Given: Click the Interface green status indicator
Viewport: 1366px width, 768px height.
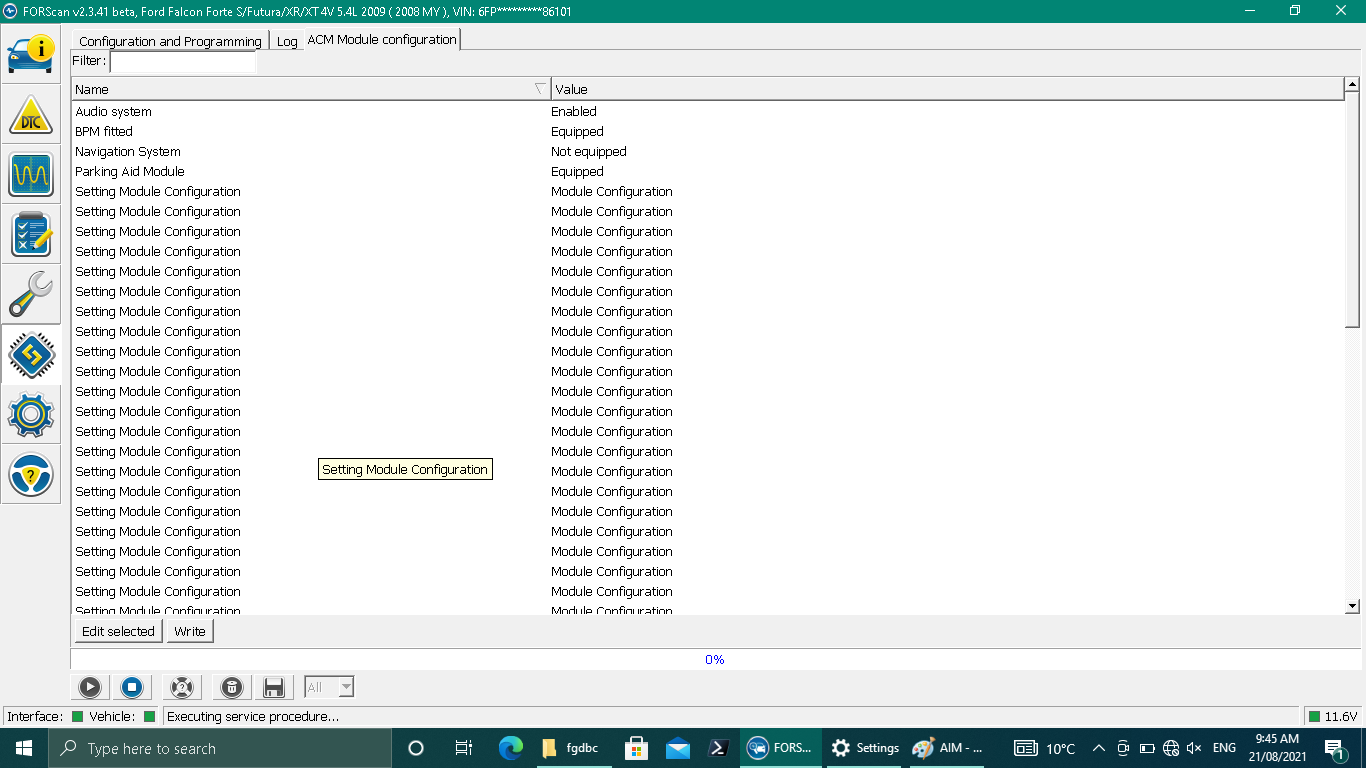Looking at the screenshot, I should [x=77, y=716].
